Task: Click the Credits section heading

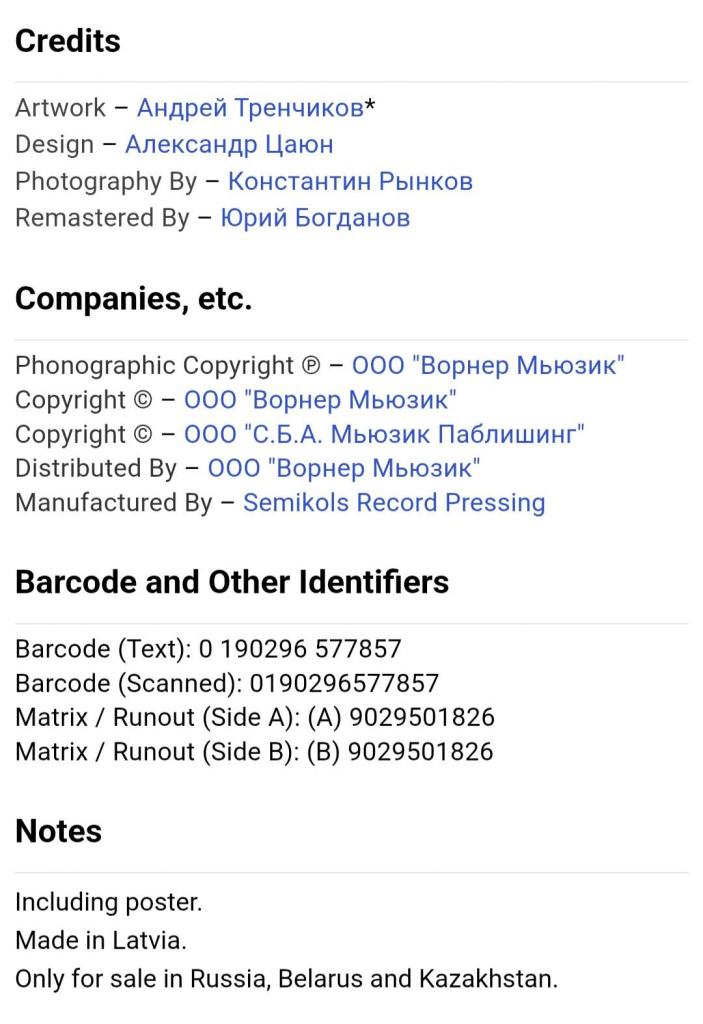Action: [x=68, y=41]
